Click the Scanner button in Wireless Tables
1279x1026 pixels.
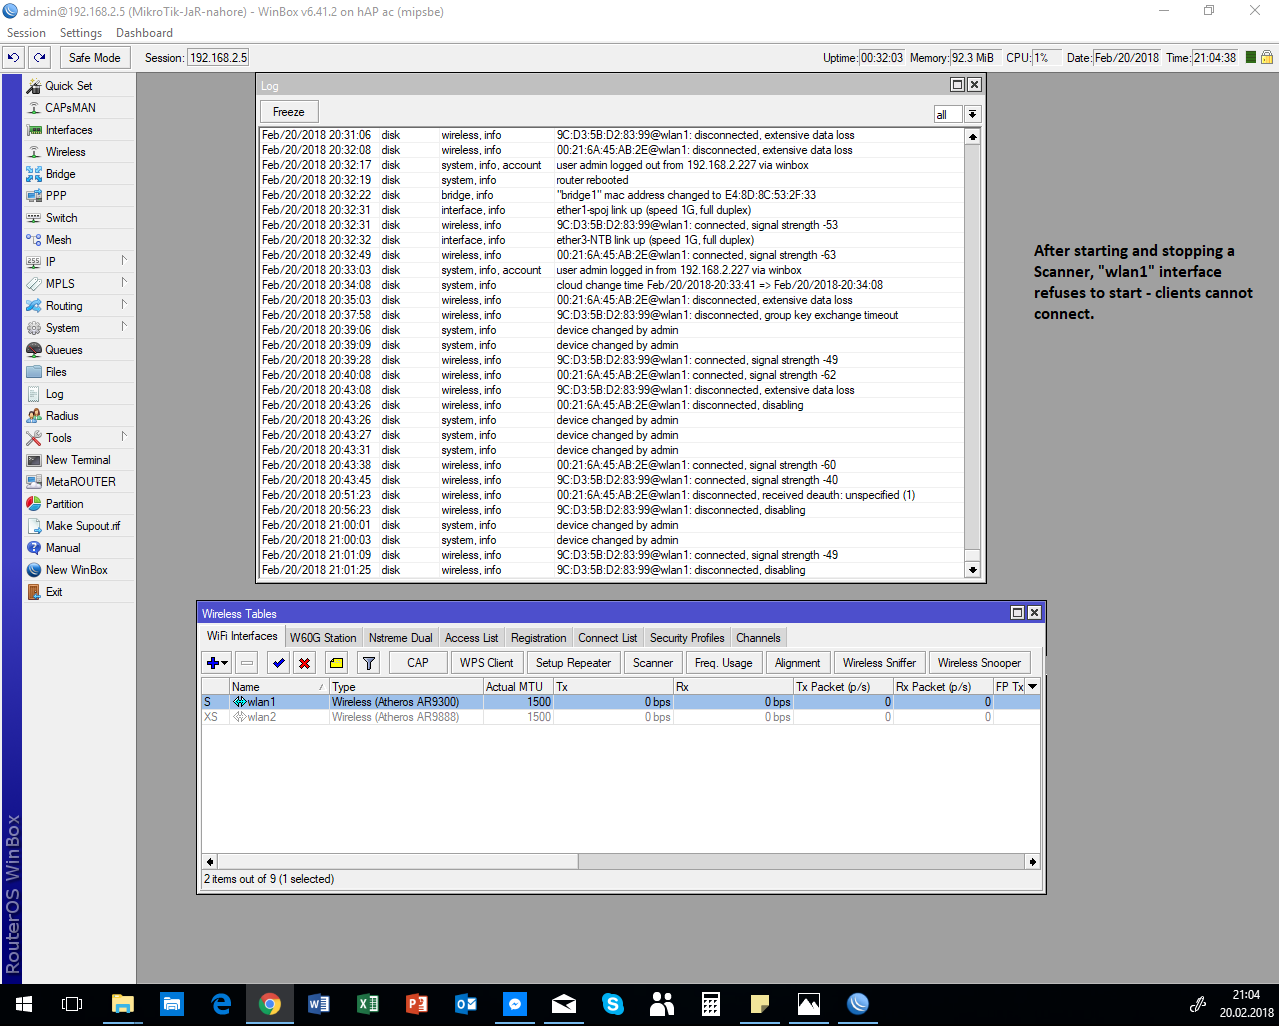pos(652,662)
